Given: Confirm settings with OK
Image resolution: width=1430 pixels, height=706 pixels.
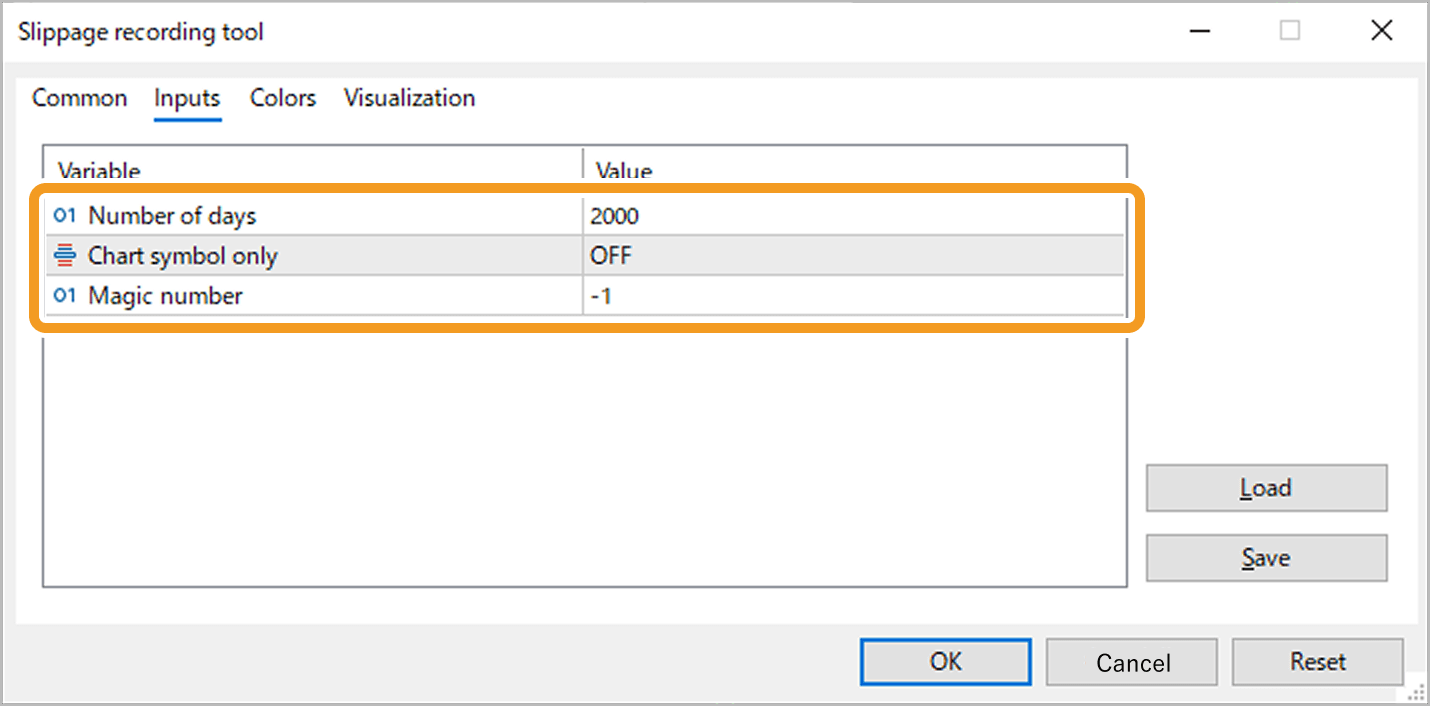Looking at the screenshot, I should click(x=945, y=661).
